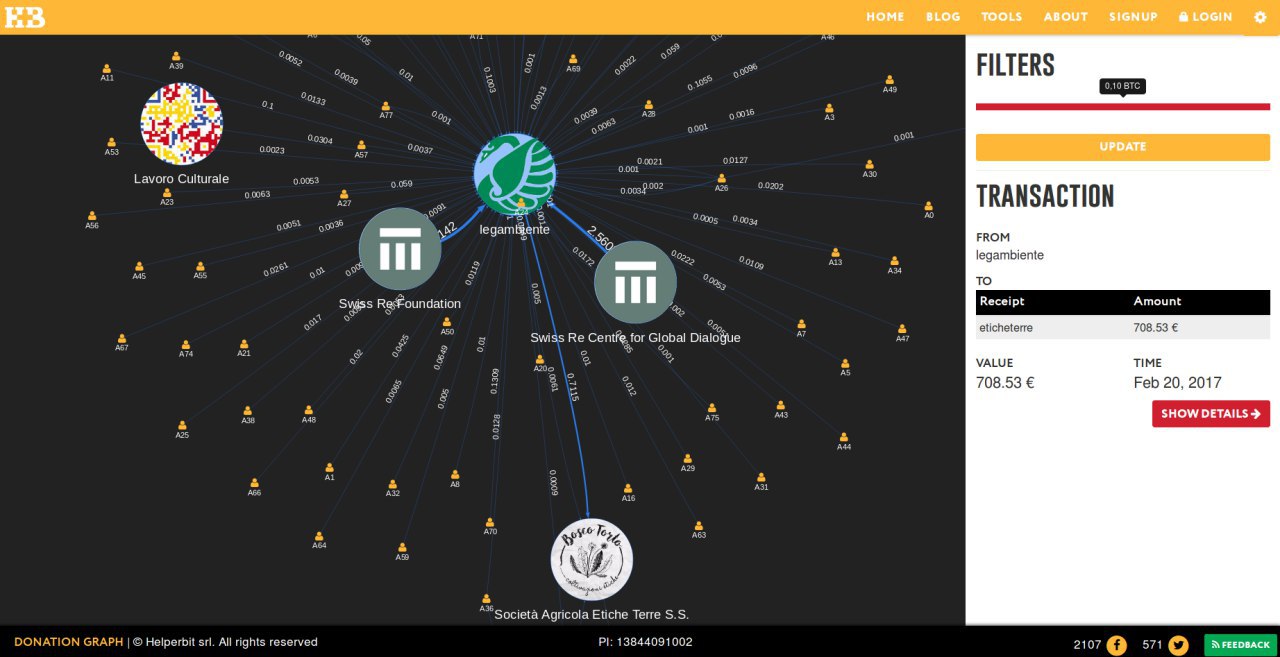Click donor node A64
This screenshot has height=657, width=1280.
click(319, 536)
